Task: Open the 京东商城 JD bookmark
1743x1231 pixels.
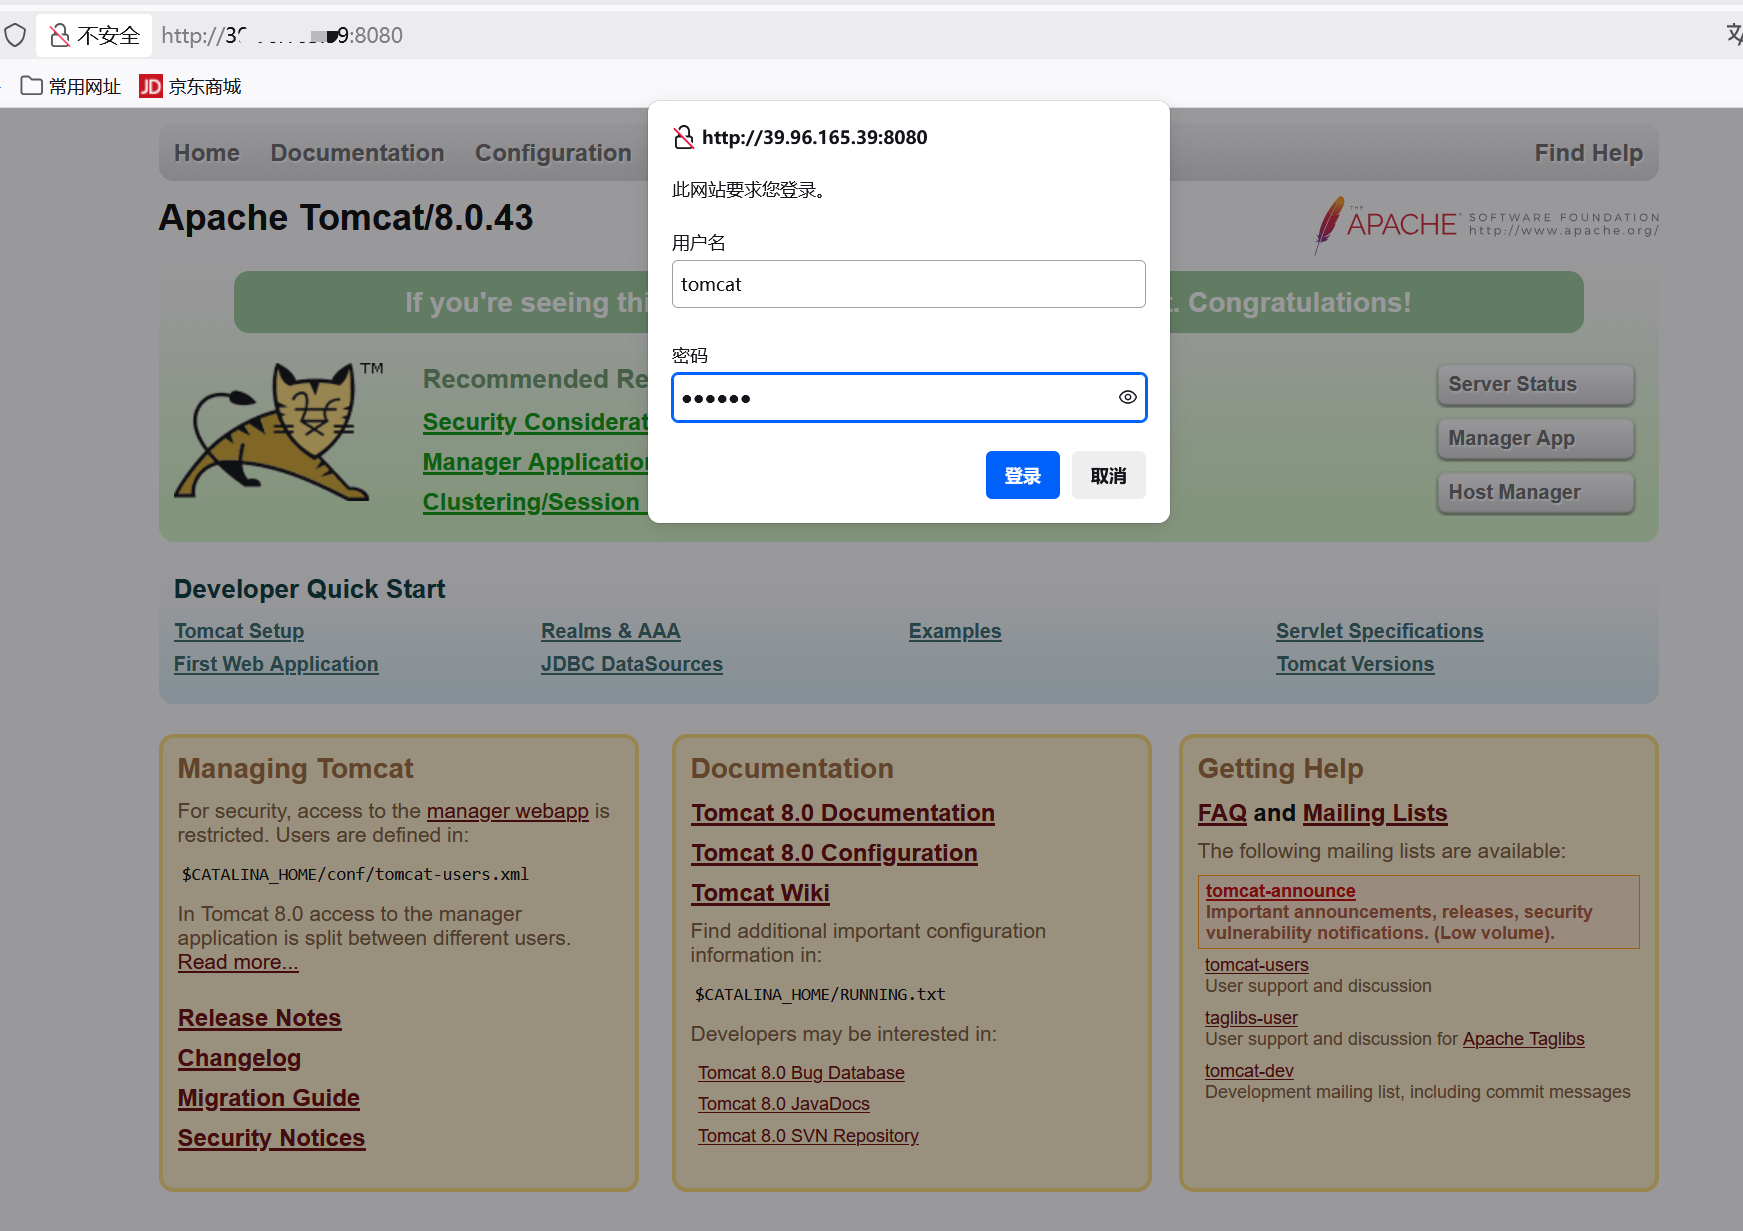Action: pos(190,87)
